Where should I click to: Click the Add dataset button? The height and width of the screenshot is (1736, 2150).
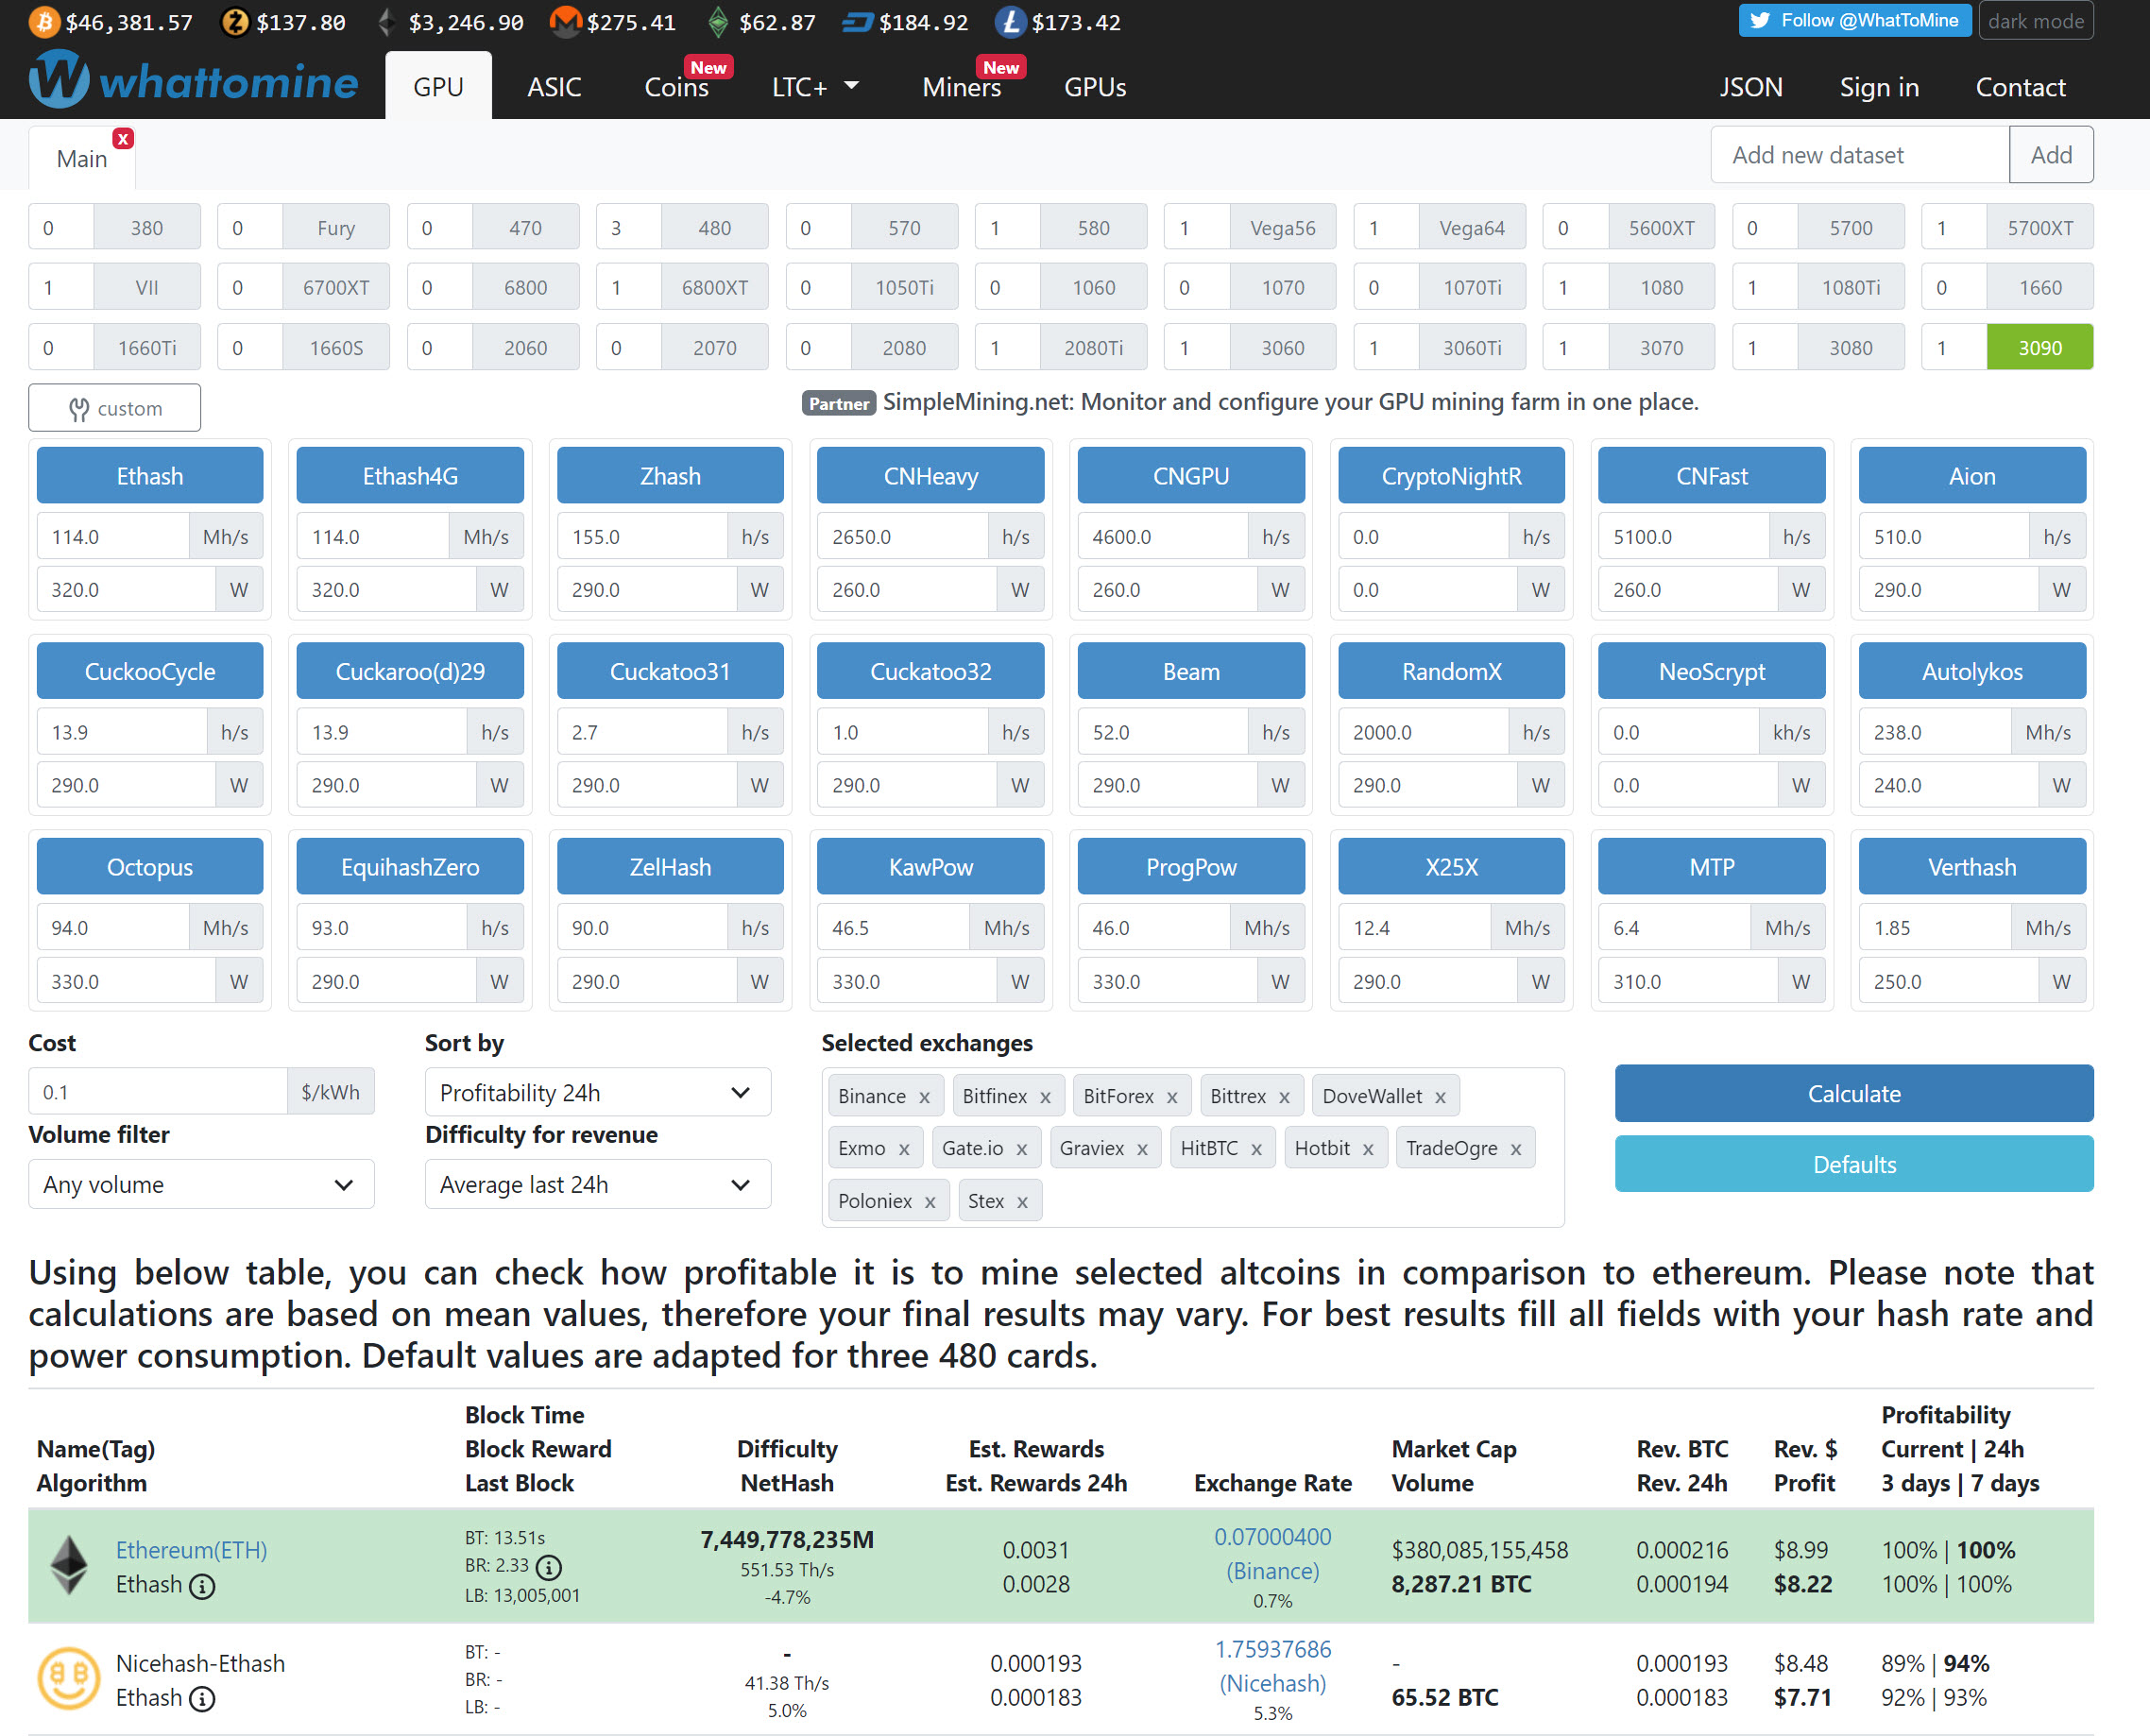pos(2051,155)
